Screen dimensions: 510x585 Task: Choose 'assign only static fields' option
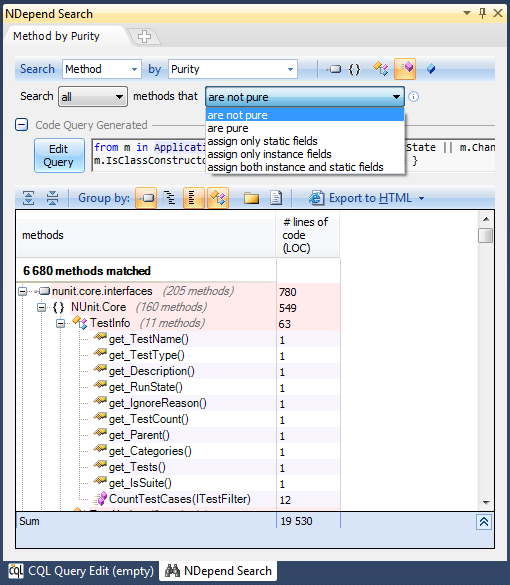(x=305, y=141)
